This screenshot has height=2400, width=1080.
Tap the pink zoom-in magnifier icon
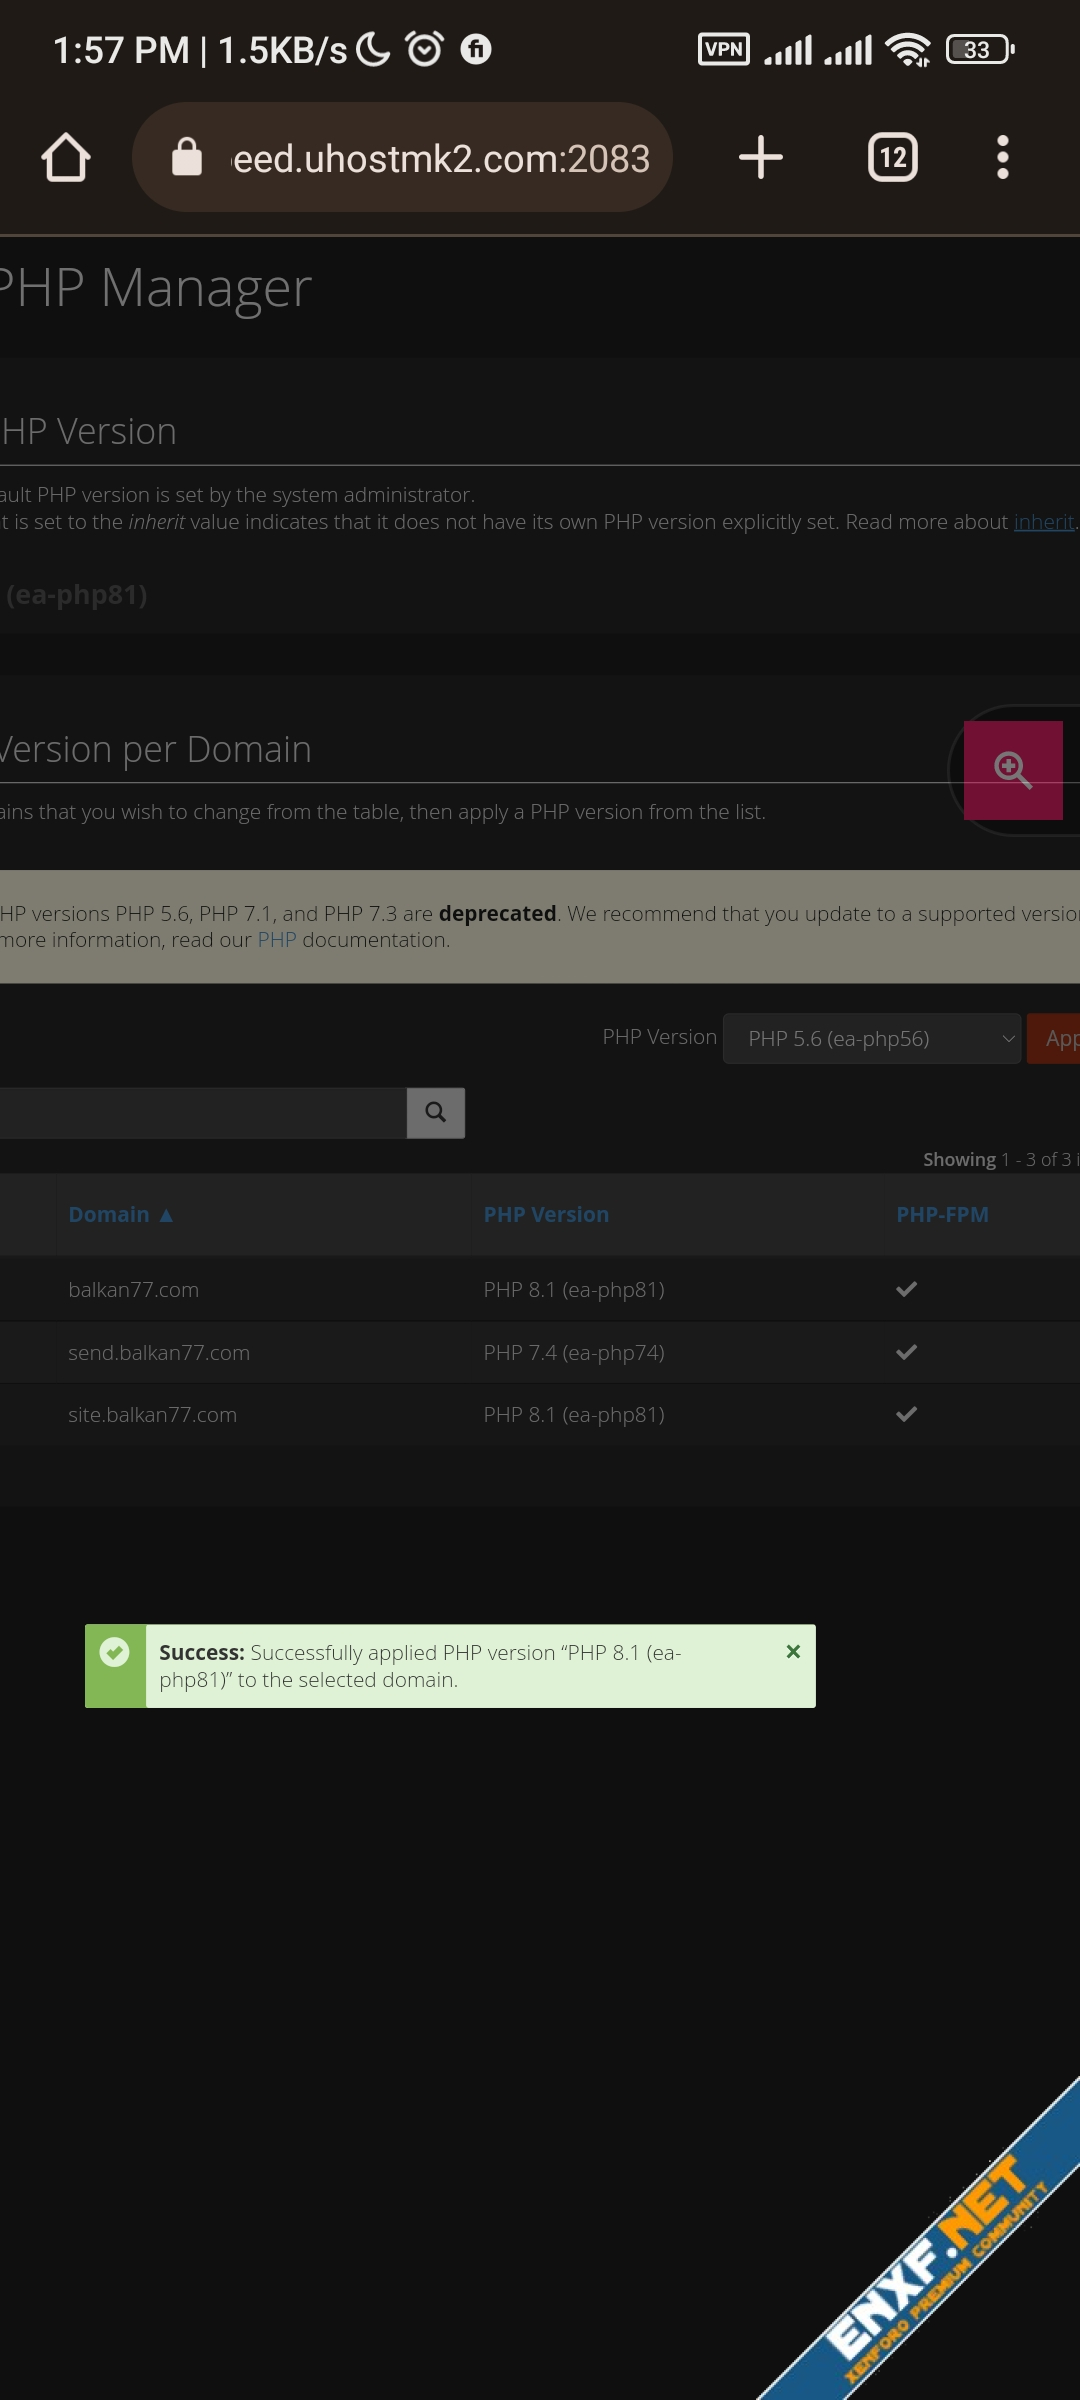[x=1012, y=770]
